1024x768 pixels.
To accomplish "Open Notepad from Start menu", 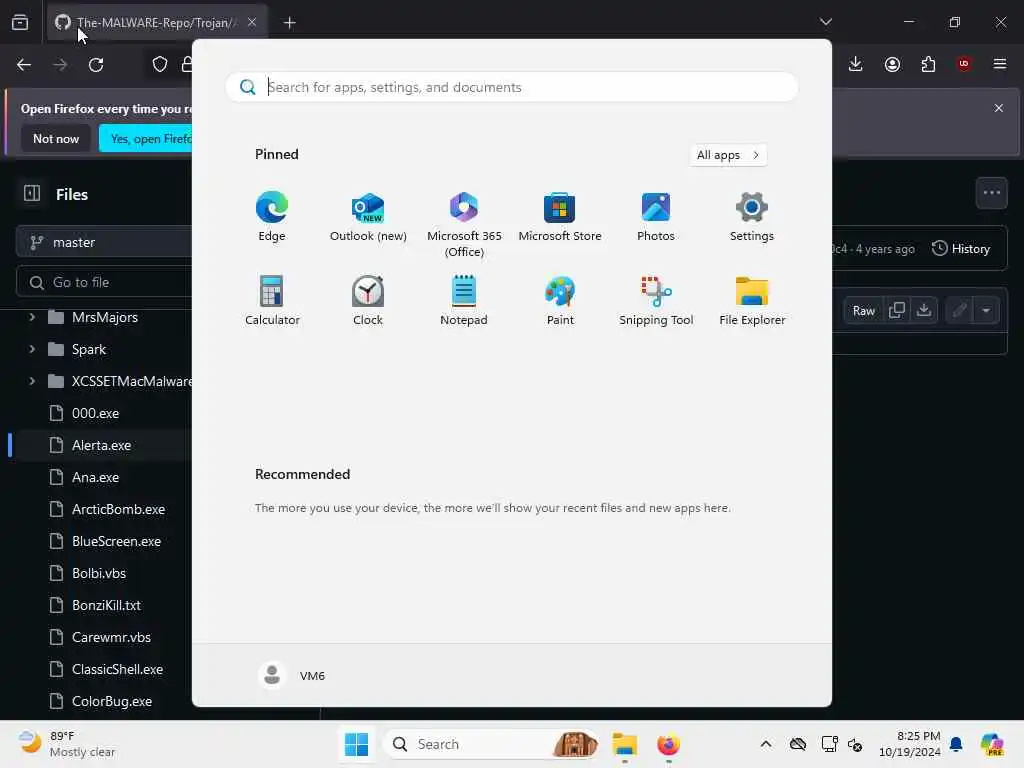I will pos(464,300).
